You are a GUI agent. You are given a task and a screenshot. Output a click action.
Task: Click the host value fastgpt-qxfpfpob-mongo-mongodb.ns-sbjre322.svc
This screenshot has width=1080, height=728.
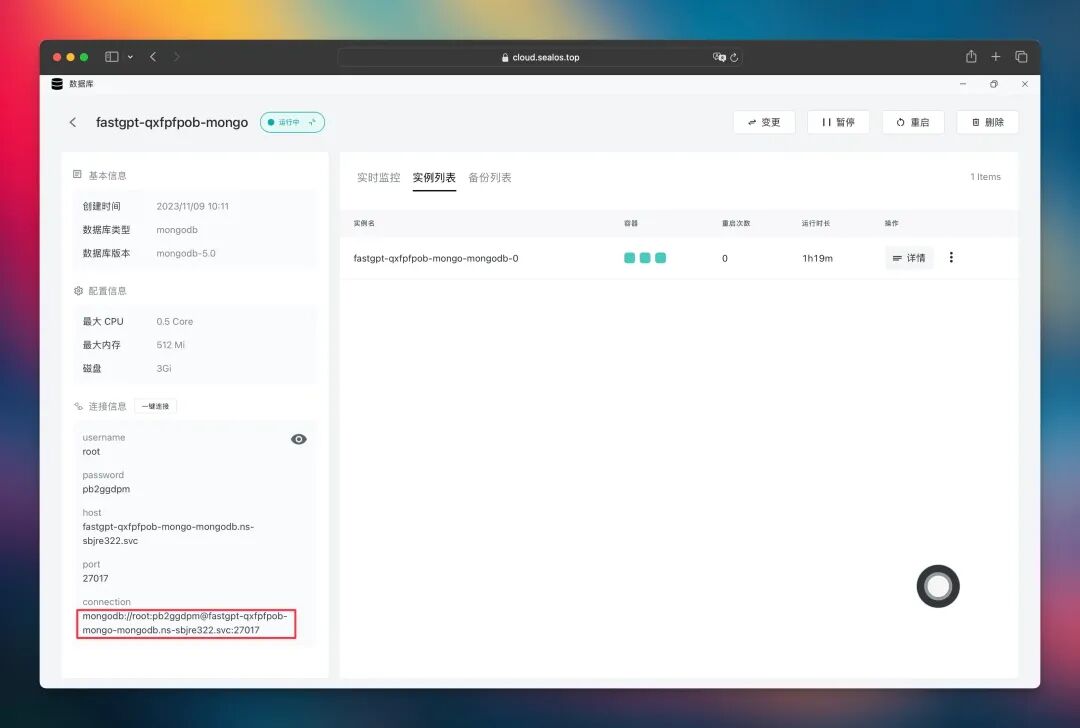click(x=168, y=534)
